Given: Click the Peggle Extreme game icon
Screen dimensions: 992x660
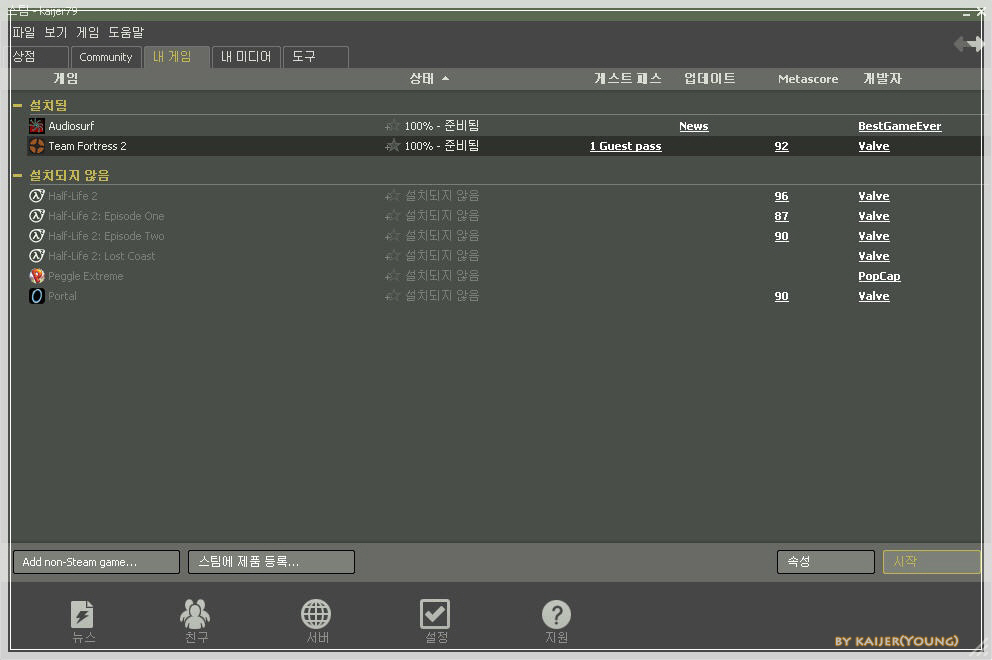Looking at the screenshot, I should (x=37, y=276).
